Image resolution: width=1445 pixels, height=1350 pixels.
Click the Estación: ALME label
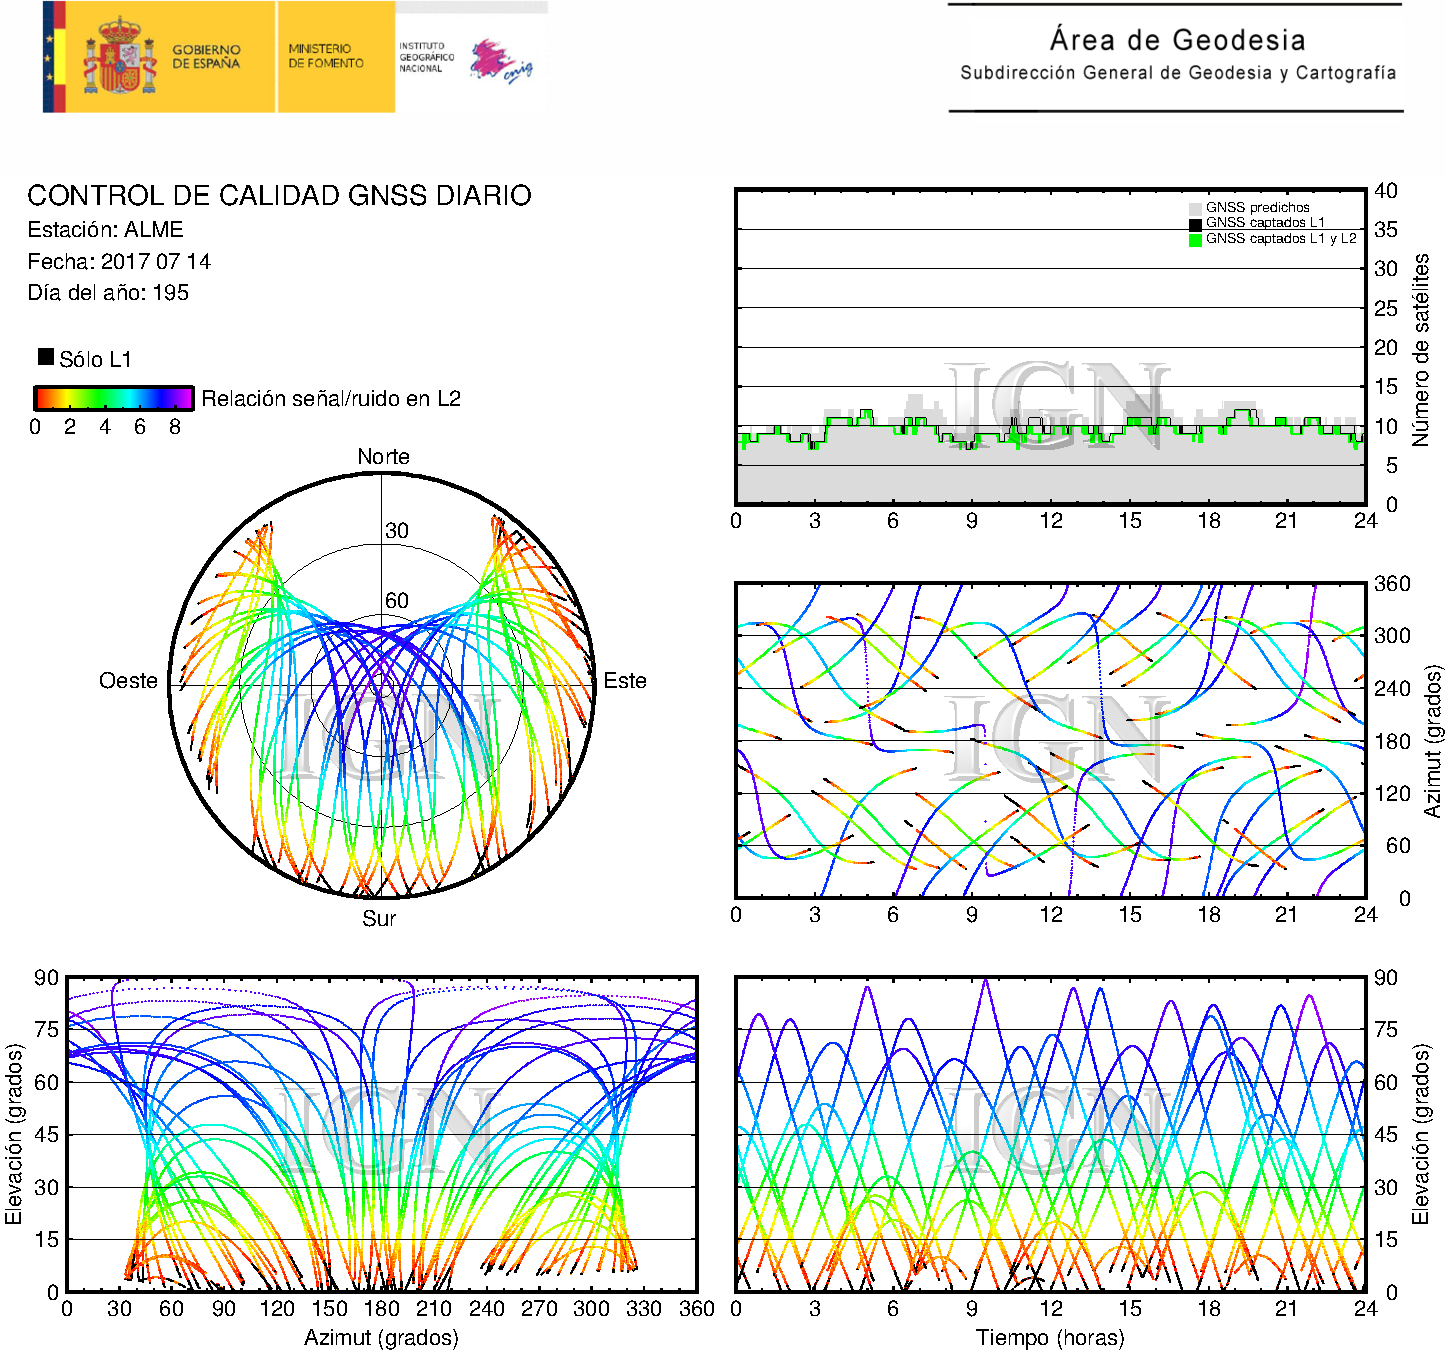point(105,230)
